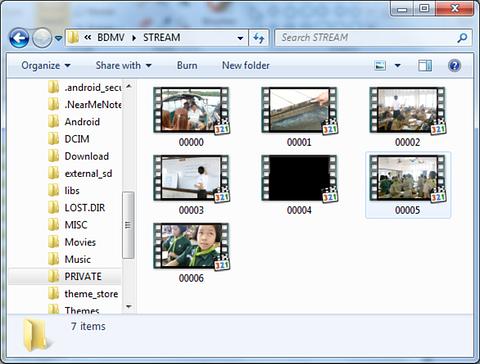The width and height of the screenshot is (480, 364).
Task: Click the search magnifier icon
Action: pos(462,38)
